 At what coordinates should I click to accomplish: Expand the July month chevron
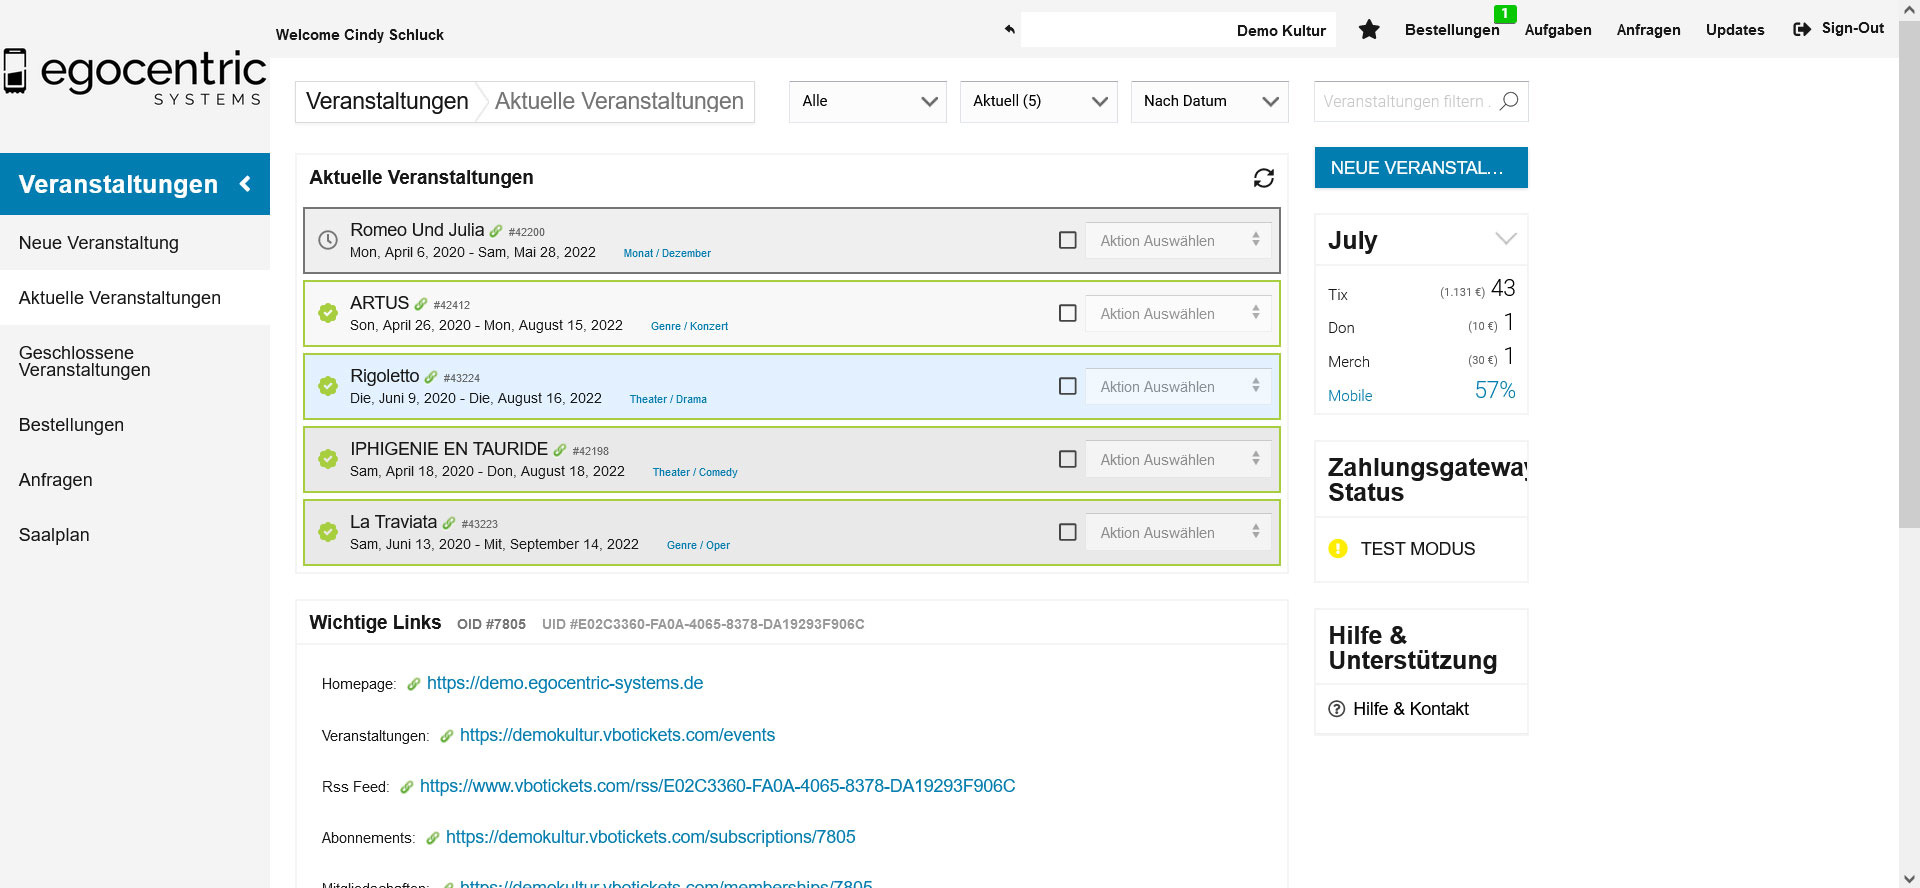1505,239
